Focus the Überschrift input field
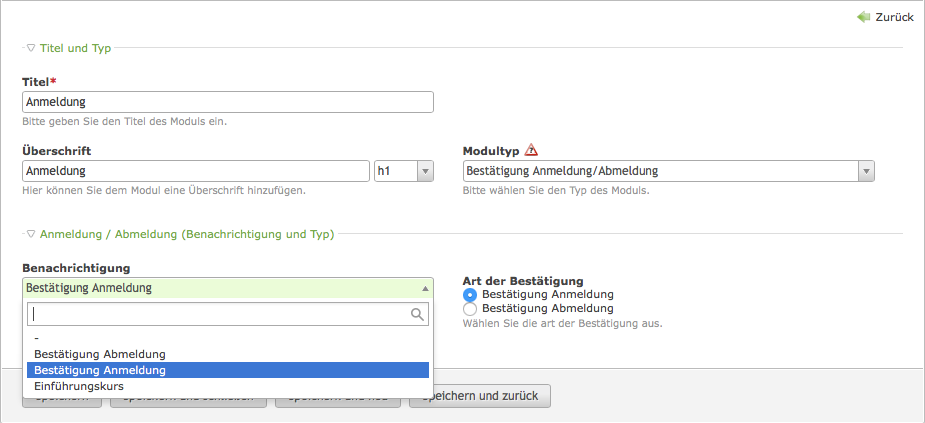 coord(196,171)
